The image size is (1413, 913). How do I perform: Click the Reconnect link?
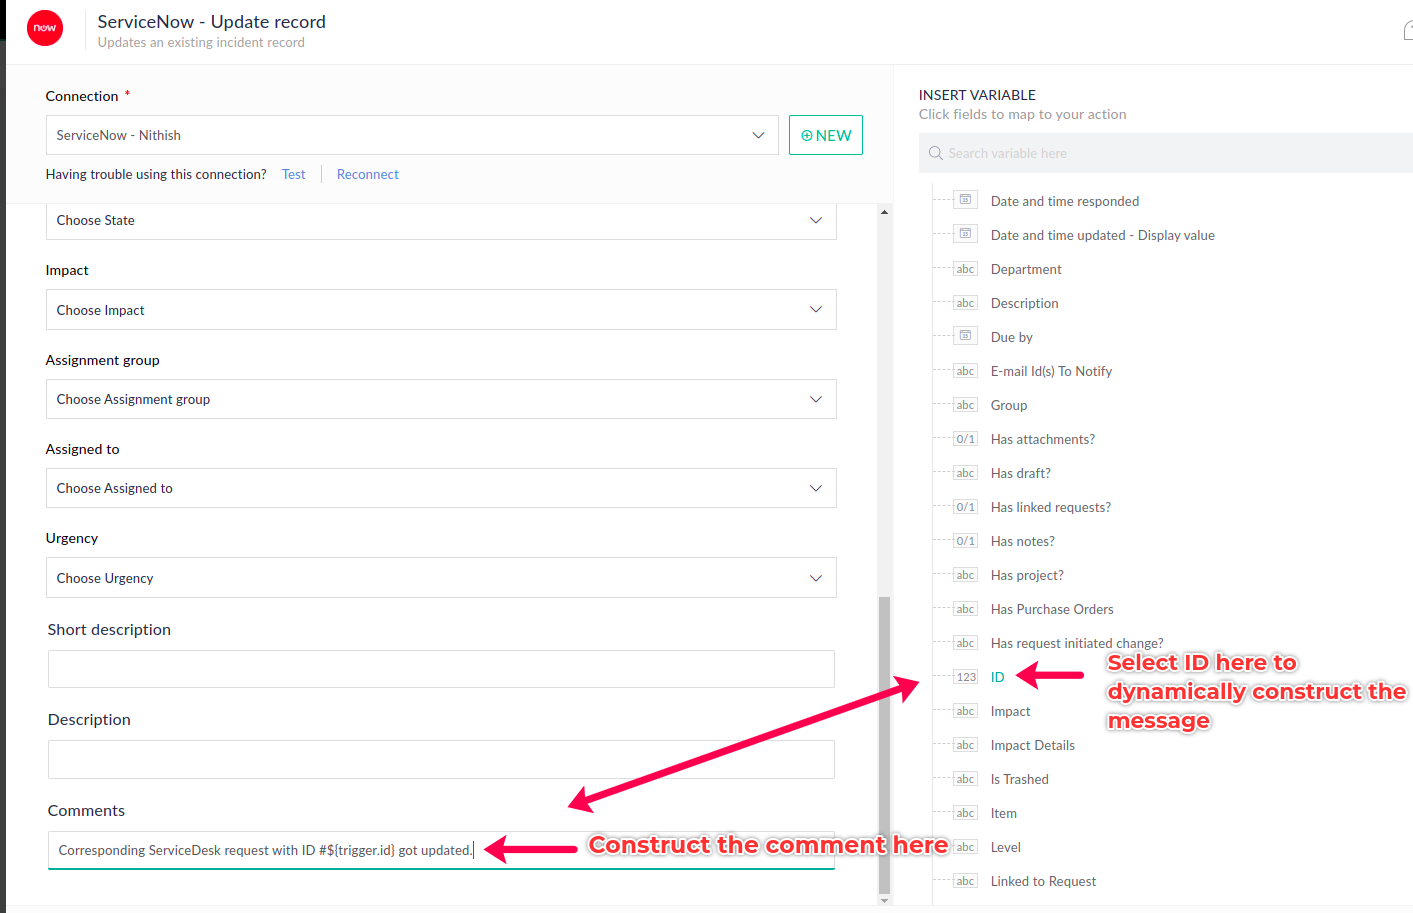coord(368,174)
